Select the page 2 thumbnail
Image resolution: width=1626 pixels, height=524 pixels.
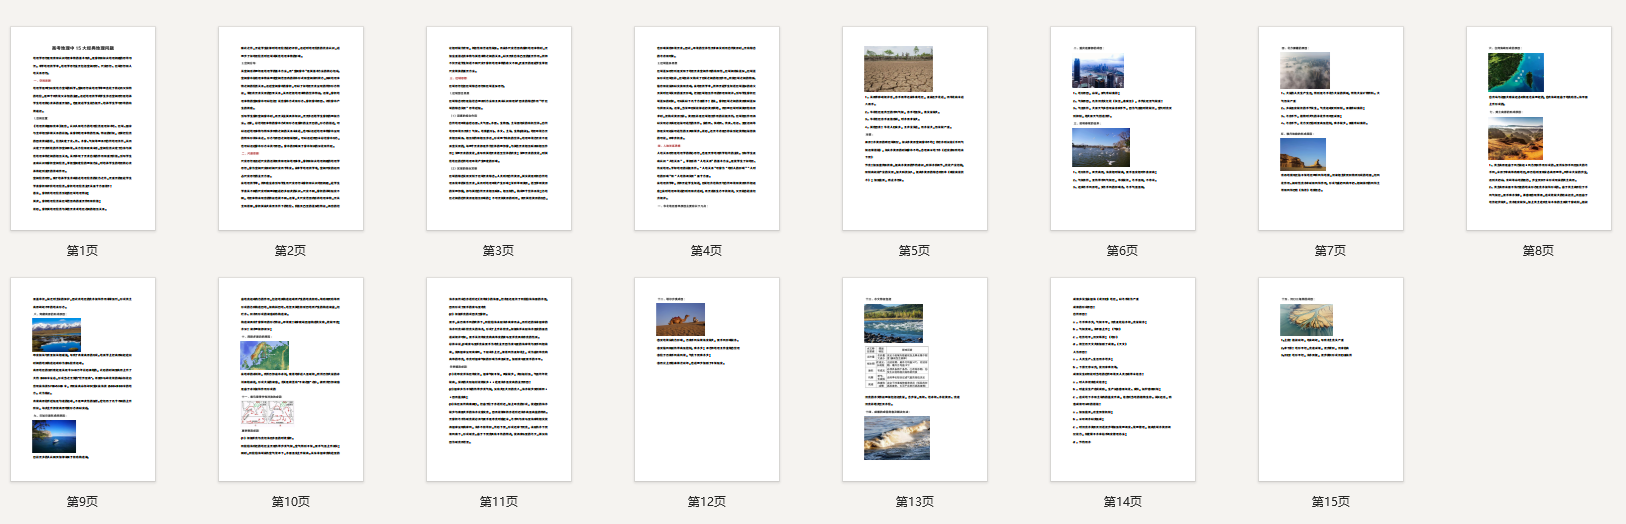(x=291, y=130)
